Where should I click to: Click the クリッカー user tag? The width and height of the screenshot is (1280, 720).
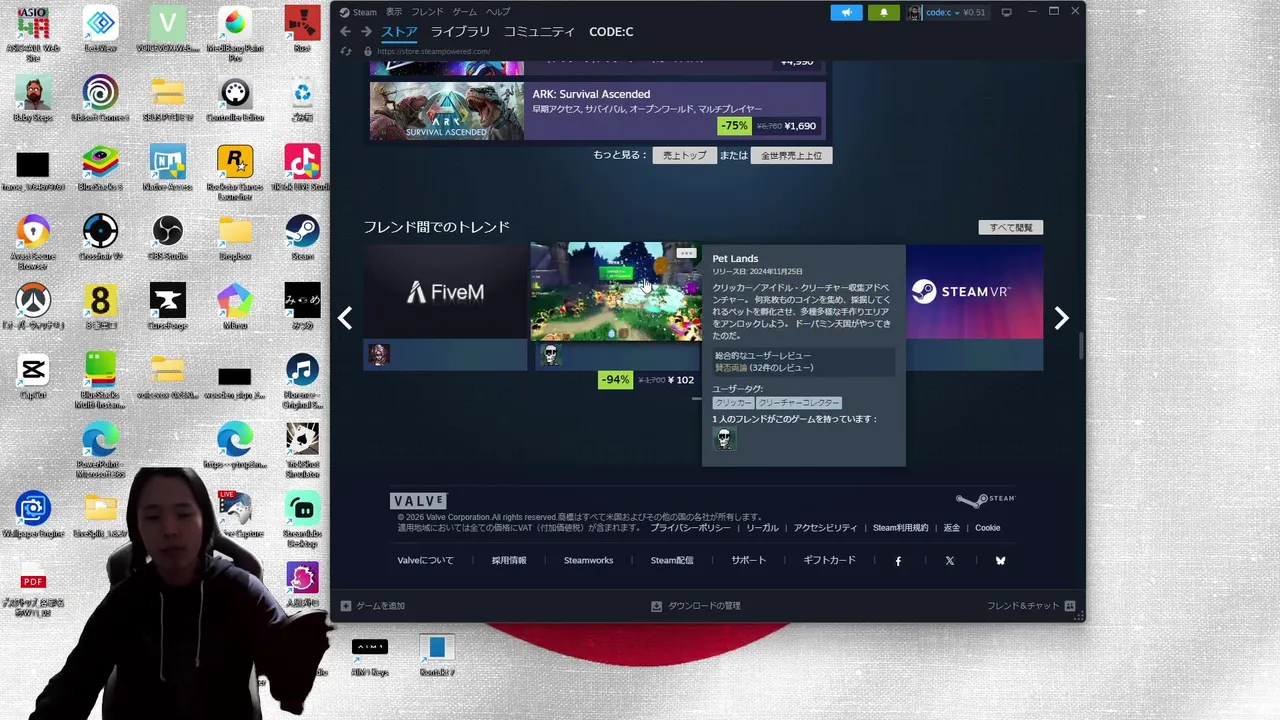[x=733, y=403]
